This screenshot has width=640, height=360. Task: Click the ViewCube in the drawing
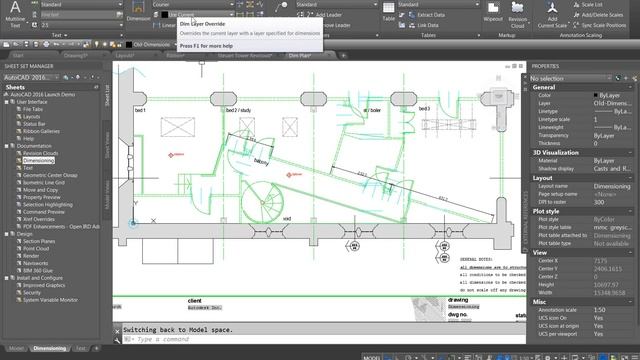(x=499, y=97)
